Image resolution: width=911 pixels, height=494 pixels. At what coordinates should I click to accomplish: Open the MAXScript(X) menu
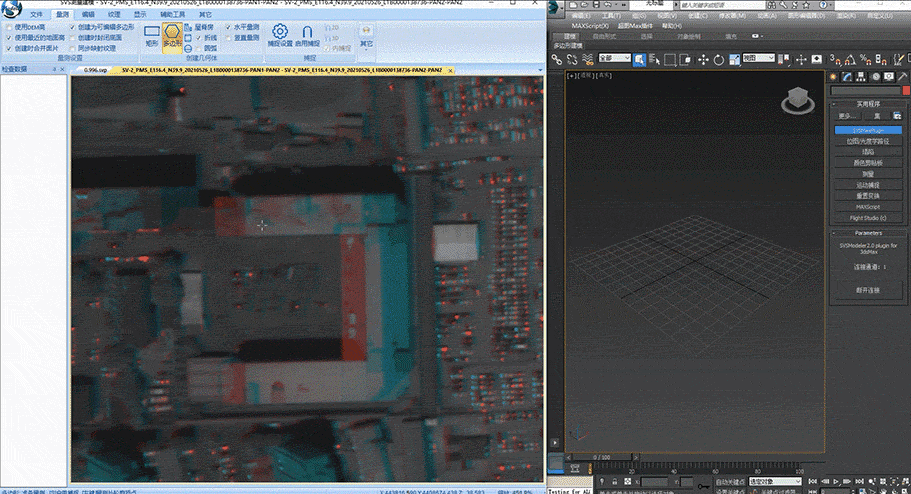pyautogui.click(x=590, y=25)
